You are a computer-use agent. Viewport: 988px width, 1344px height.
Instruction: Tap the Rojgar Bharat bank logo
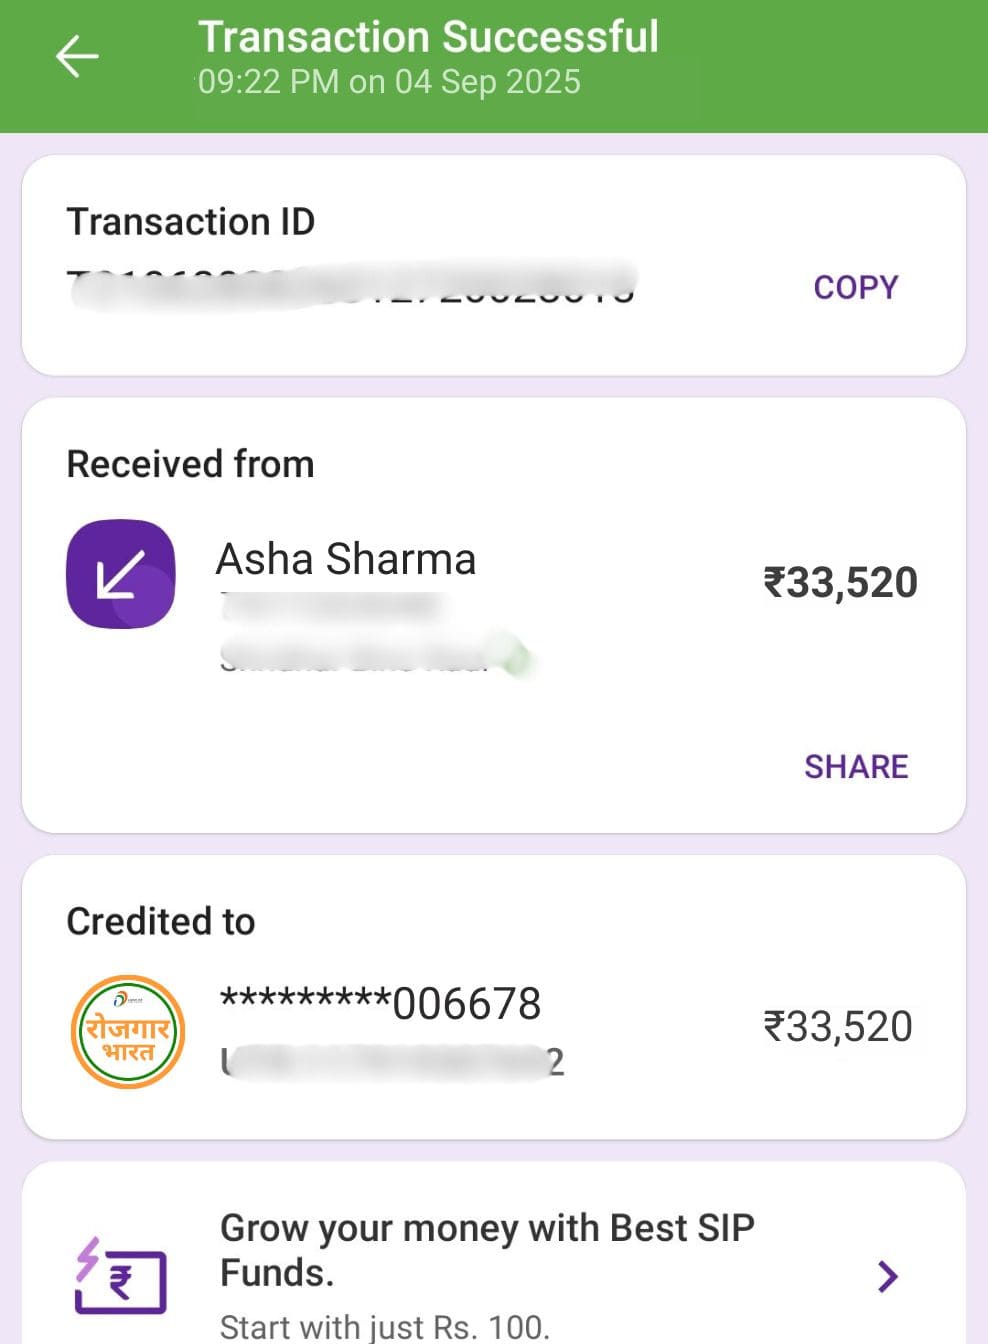128,1032
